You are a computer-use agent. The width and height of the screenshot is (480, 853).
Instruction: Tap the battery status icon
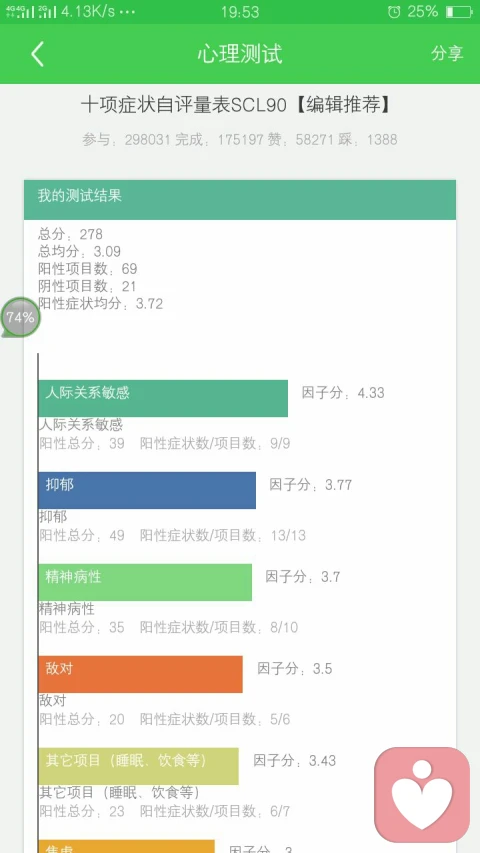coord(458,12)
